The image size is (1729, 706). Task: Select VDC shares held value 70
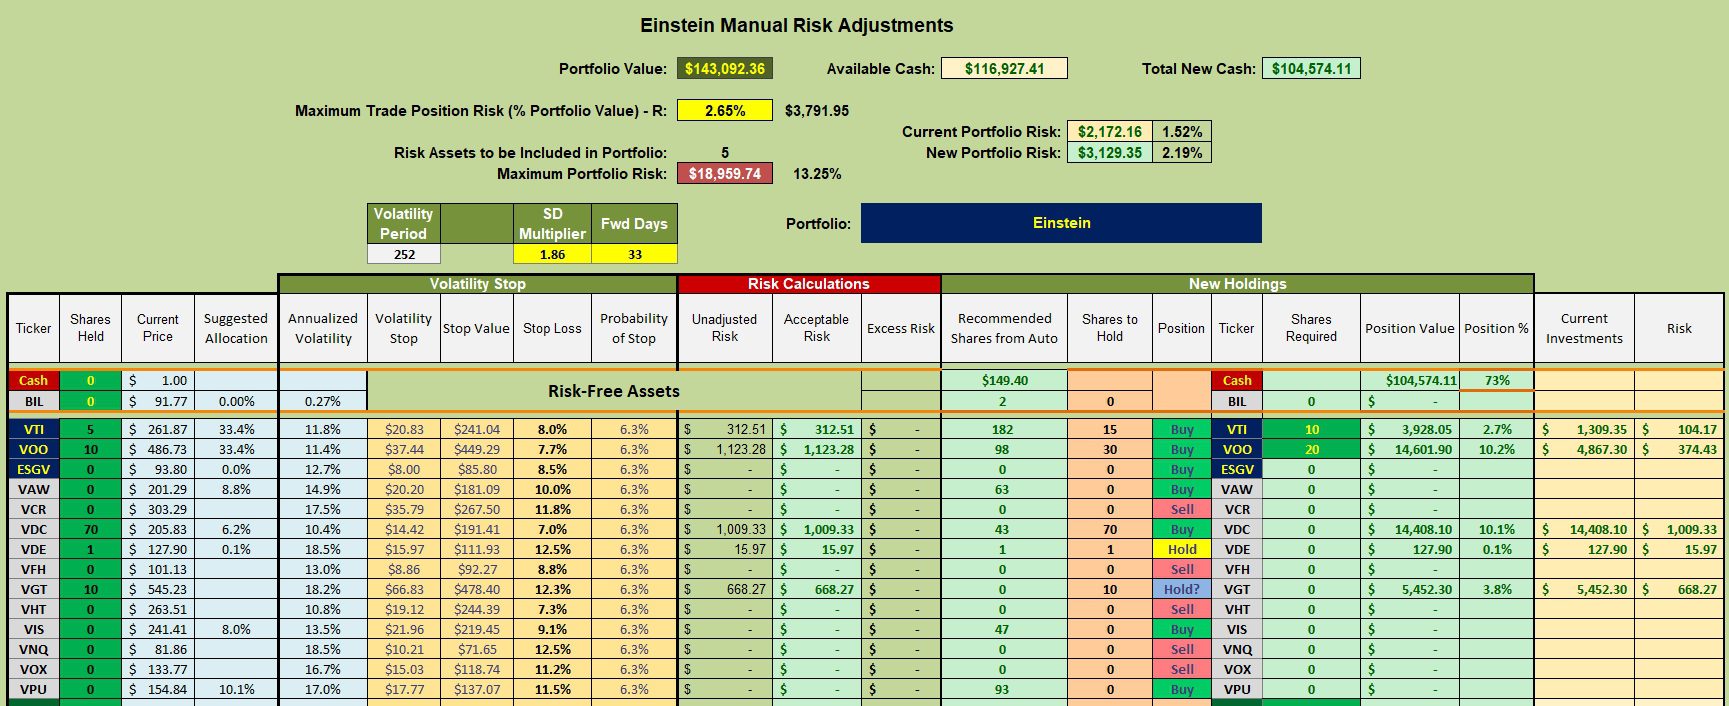click(90, 529)
